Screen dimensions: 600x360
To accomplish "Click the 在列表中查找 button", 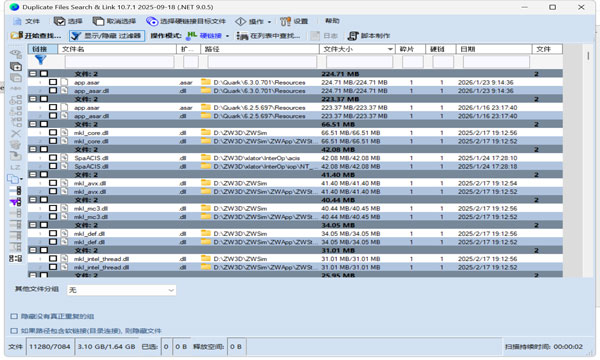I will (268, 36).
